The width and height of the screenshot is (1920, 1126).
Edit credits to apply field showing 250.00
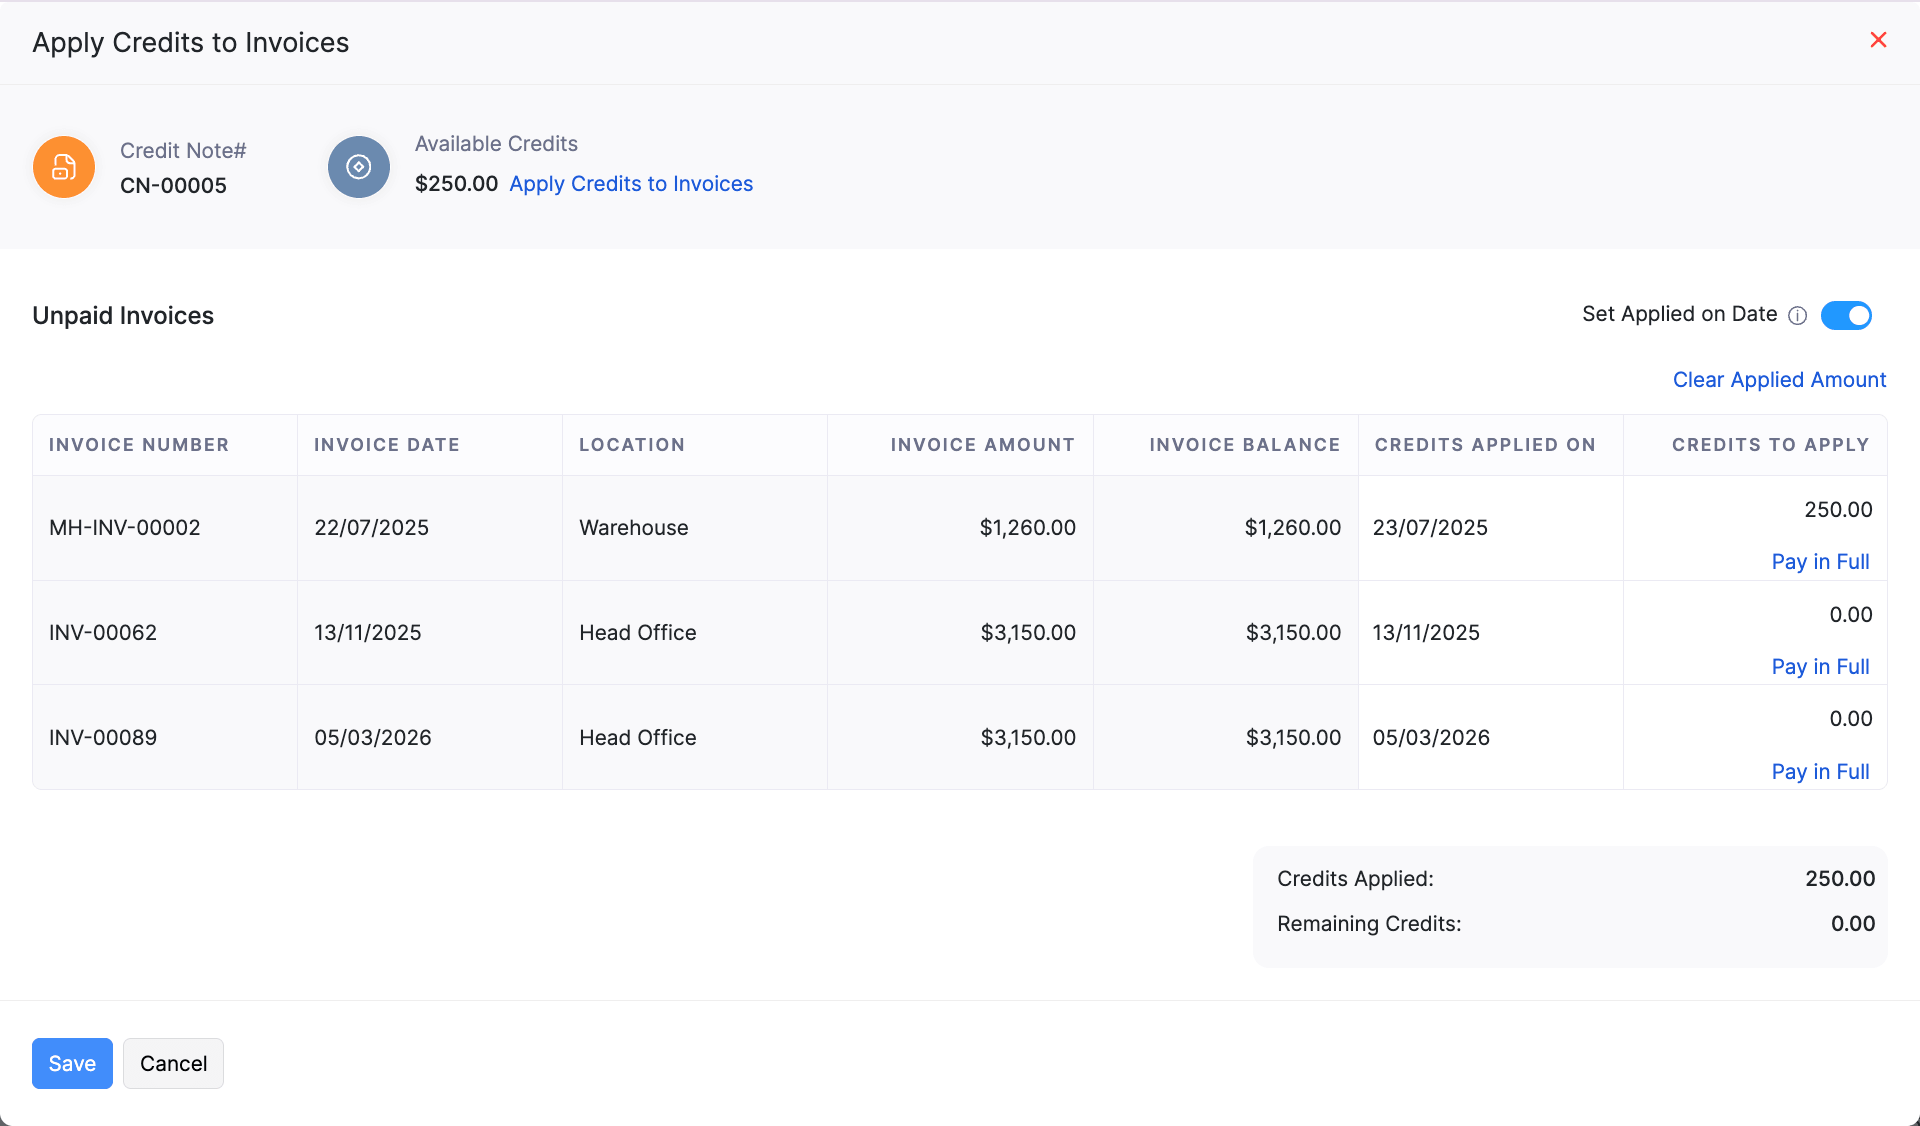tap(1756, 510)
